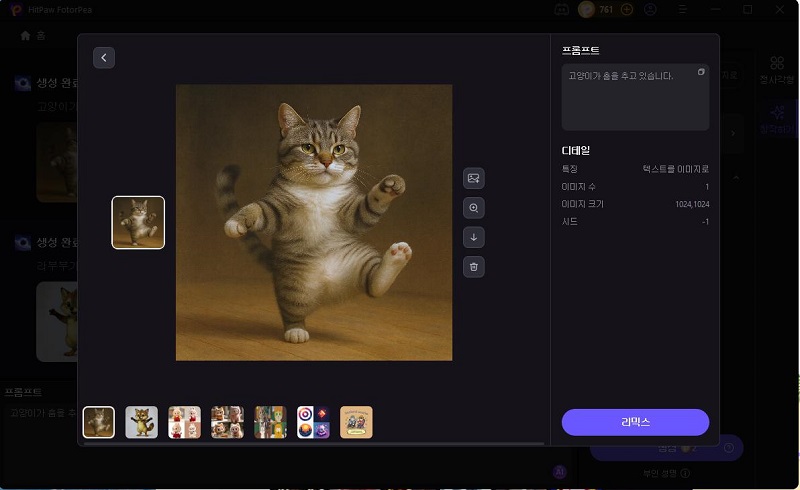
Task: Select the dancing cat thumbnail beside the preview
Action: (x=138, y=223)
